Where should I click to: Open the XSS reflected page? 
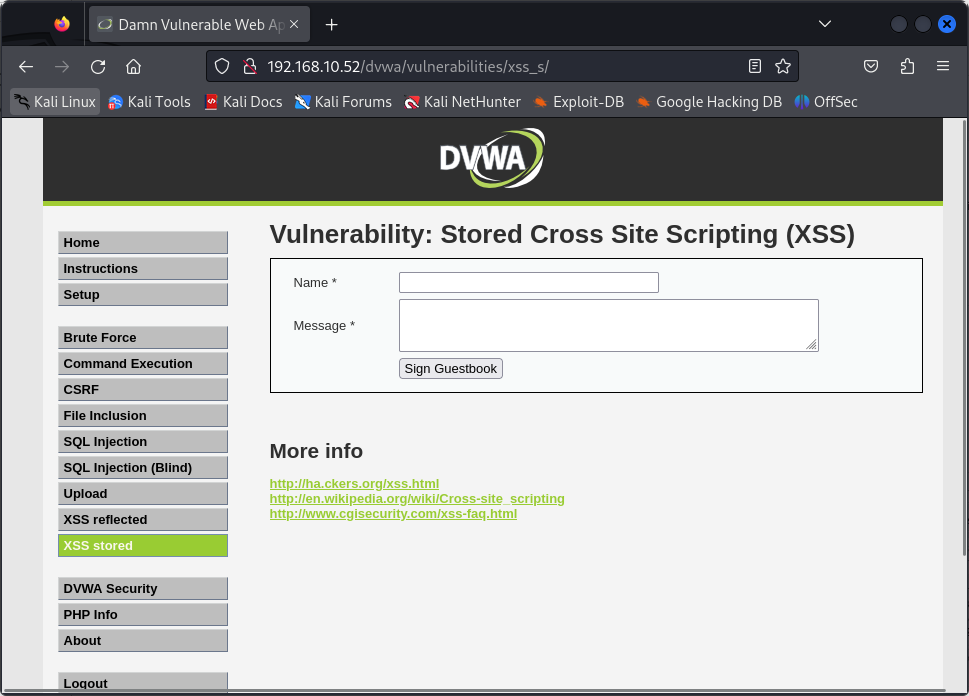[x=143, y=519]
